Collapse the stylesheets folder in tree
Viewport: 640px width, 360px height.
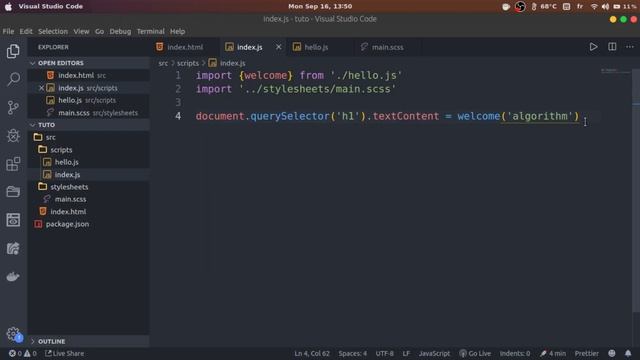pos(69,187)
